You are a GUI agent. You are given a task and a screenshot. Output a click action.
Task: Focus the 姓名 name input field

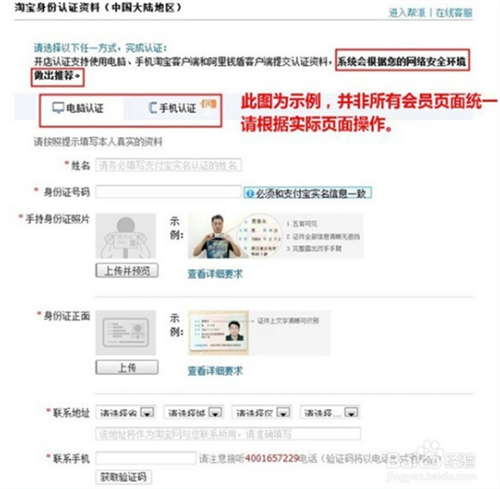click(x=169, y=165)
